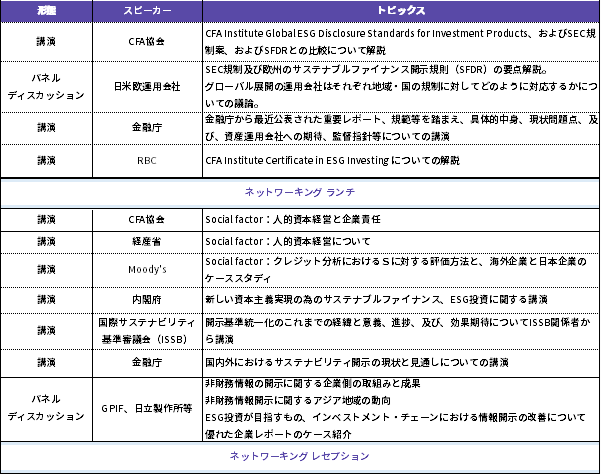Click 講演 cell in the 内閣府 row
Viewport: 601px width, 475px height.
46,300
